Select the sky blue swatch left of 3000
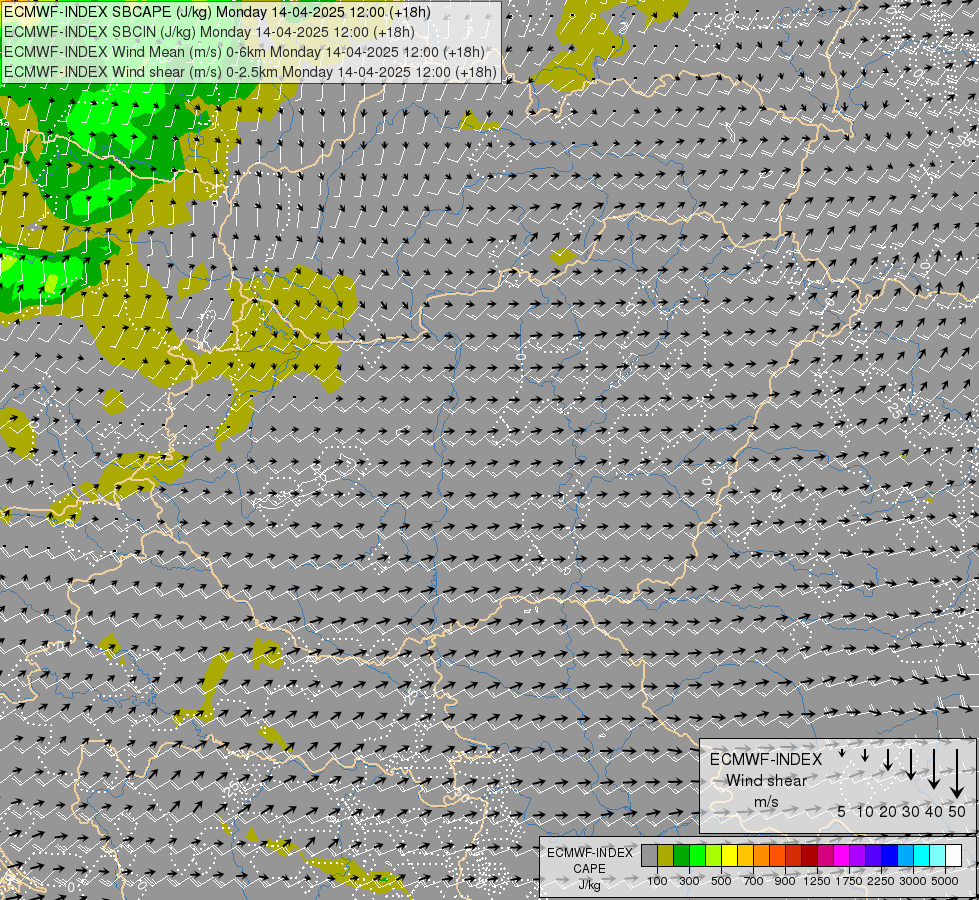Viewport: 979px width, 900px height. [905, 855]
